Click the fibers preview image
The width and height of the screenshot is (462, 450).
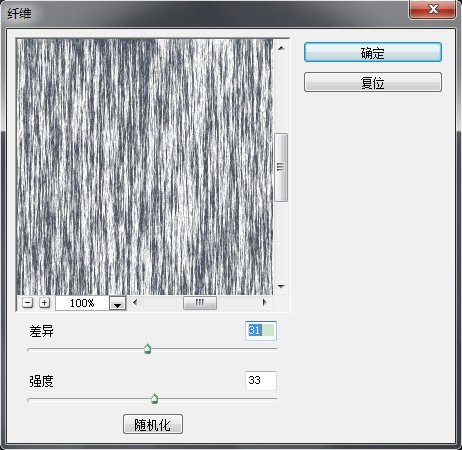tap(145, 167)
